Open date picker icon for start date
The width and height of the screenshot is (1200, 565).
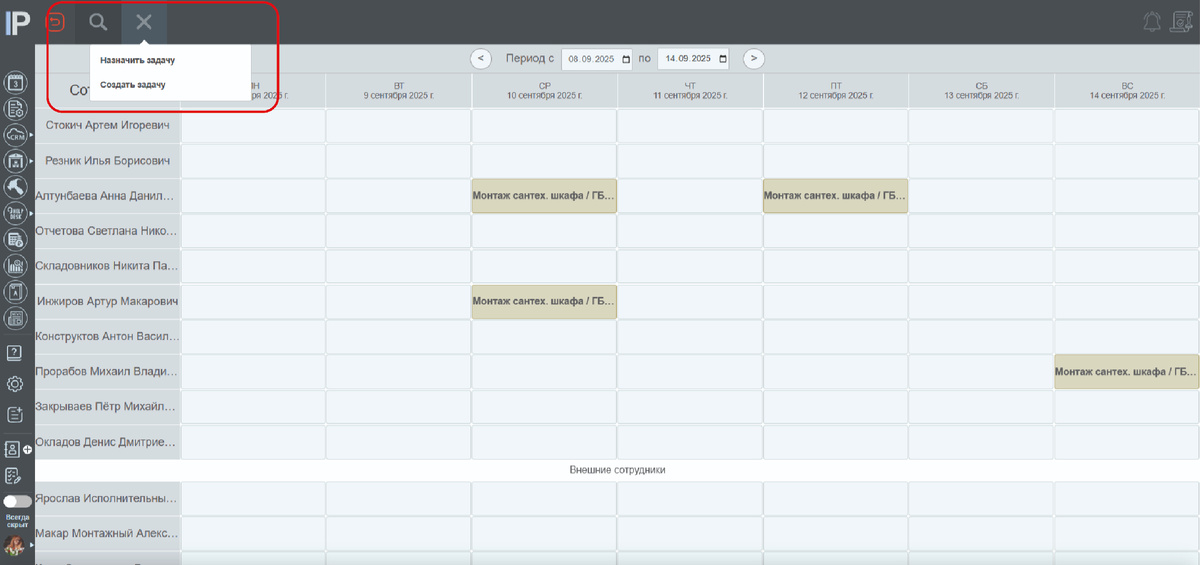(626, 59)
